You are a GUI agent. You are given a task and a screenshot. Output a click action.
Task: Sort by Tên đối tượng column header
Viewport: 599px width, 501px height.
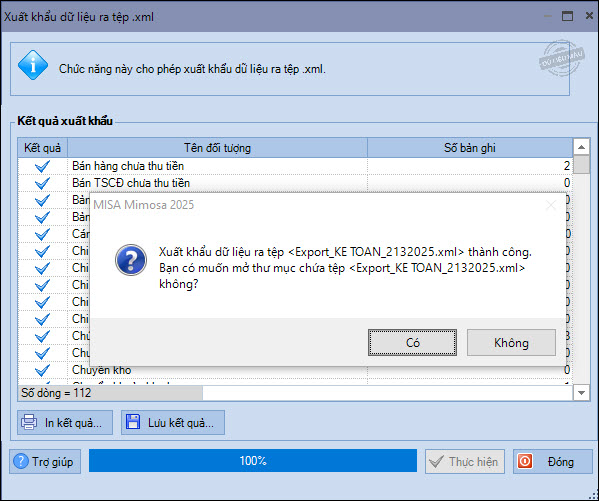217,148
